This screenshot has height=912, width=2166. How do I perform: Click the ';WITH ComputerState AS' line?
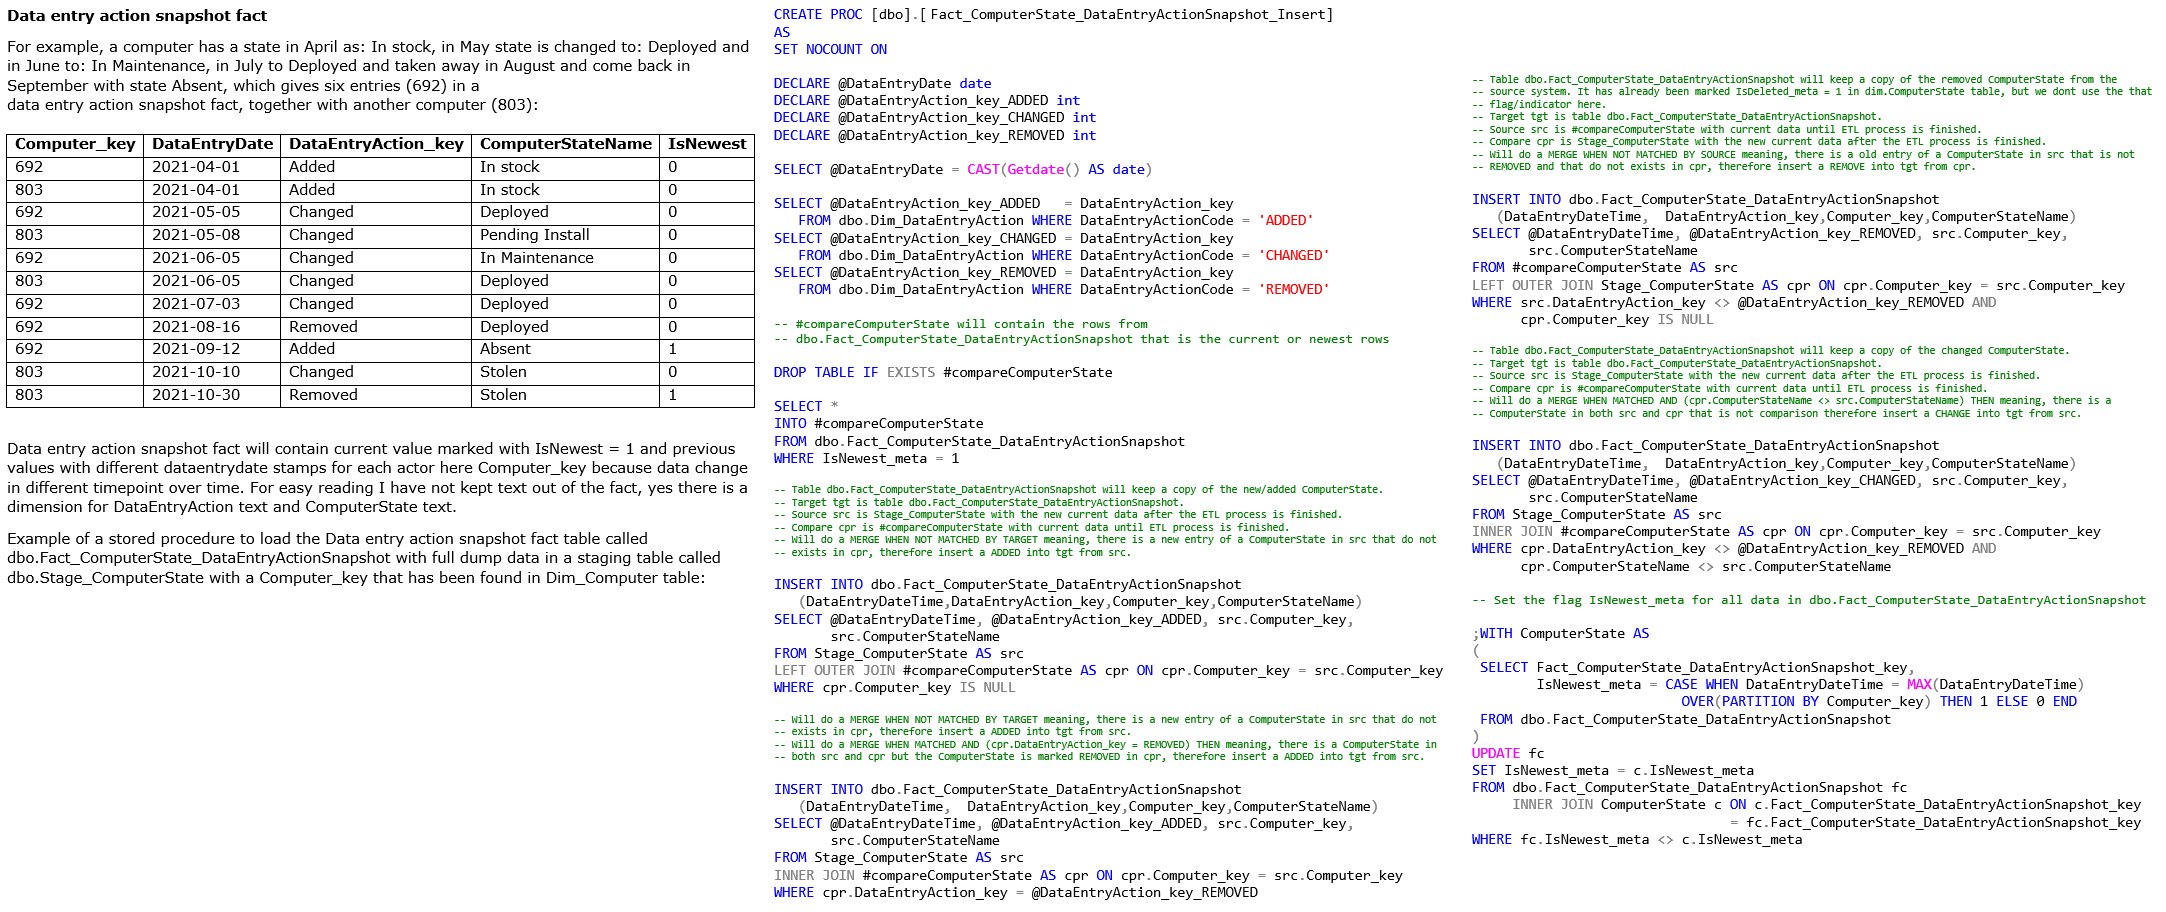pyautogui.click(x=1560, y=634)
